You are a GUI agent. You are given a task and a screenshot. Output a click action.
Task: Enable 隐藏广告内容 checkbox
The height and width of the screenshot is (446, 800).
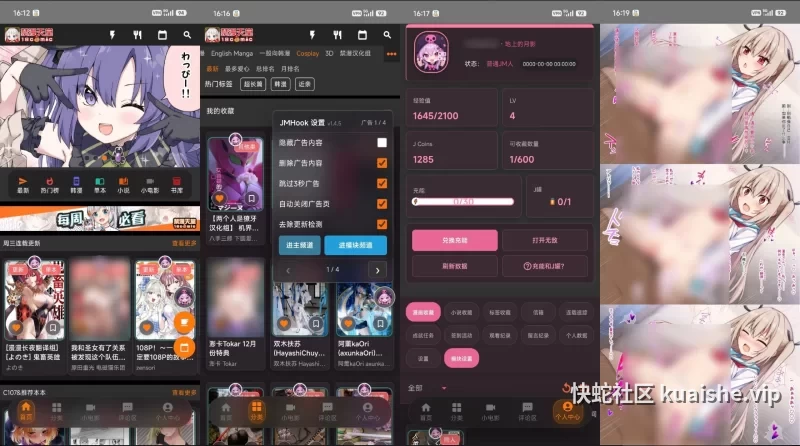tap(382, 143)
